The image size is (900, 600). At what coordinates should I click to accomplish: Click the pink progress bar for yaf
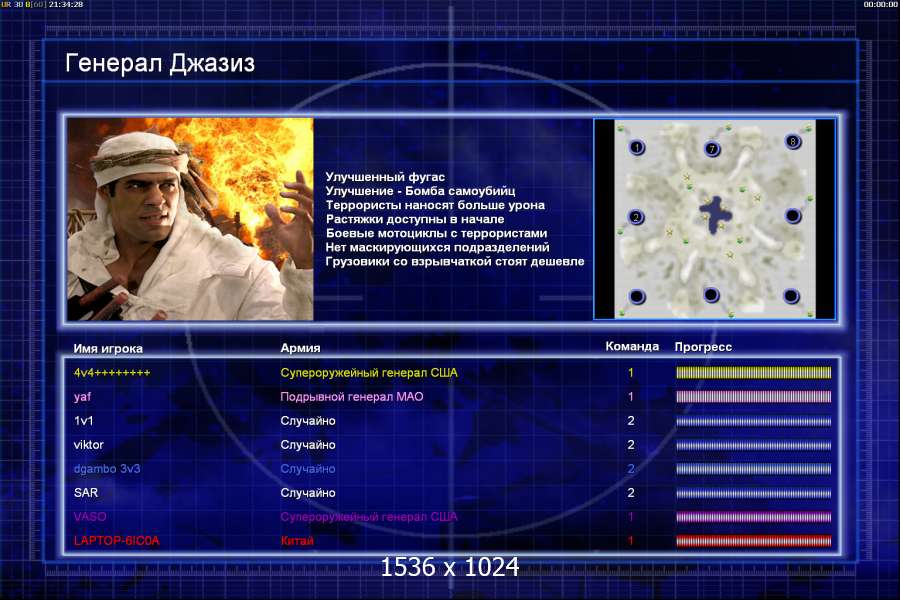[x=754, y=397]
